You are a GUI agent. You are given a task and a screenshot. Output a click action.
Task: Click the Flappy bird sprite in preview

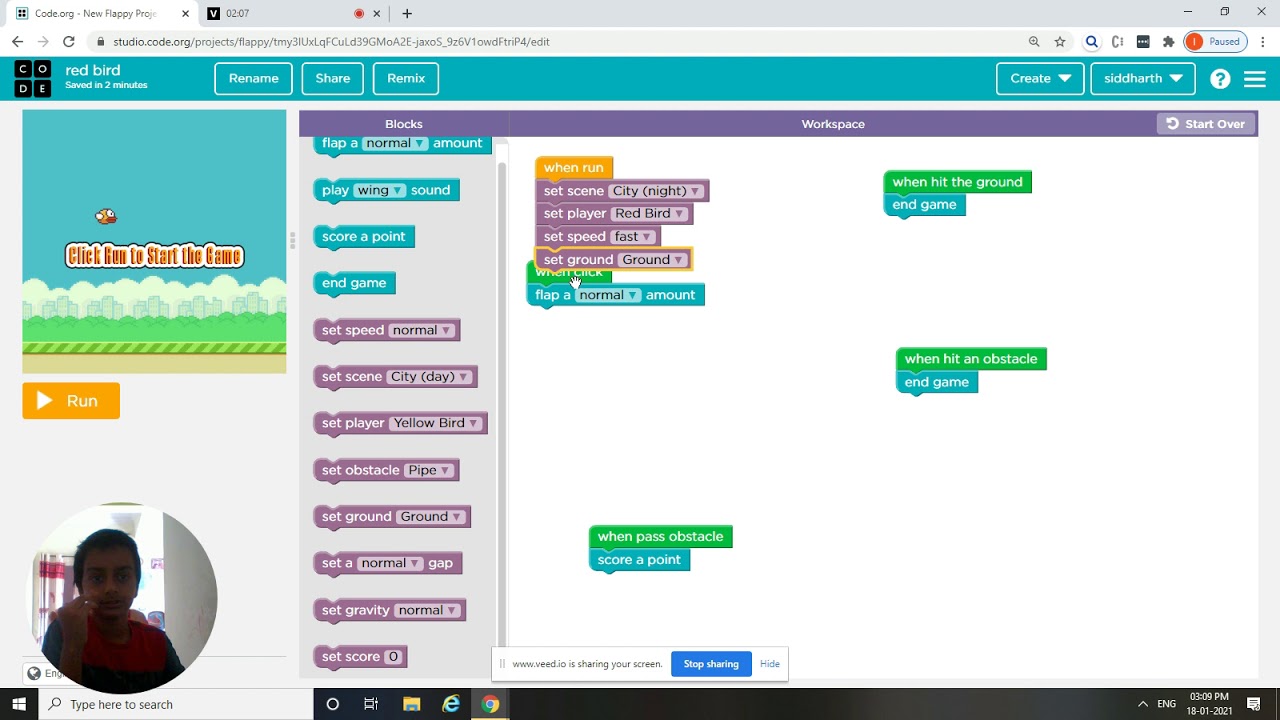pos(105,216)
